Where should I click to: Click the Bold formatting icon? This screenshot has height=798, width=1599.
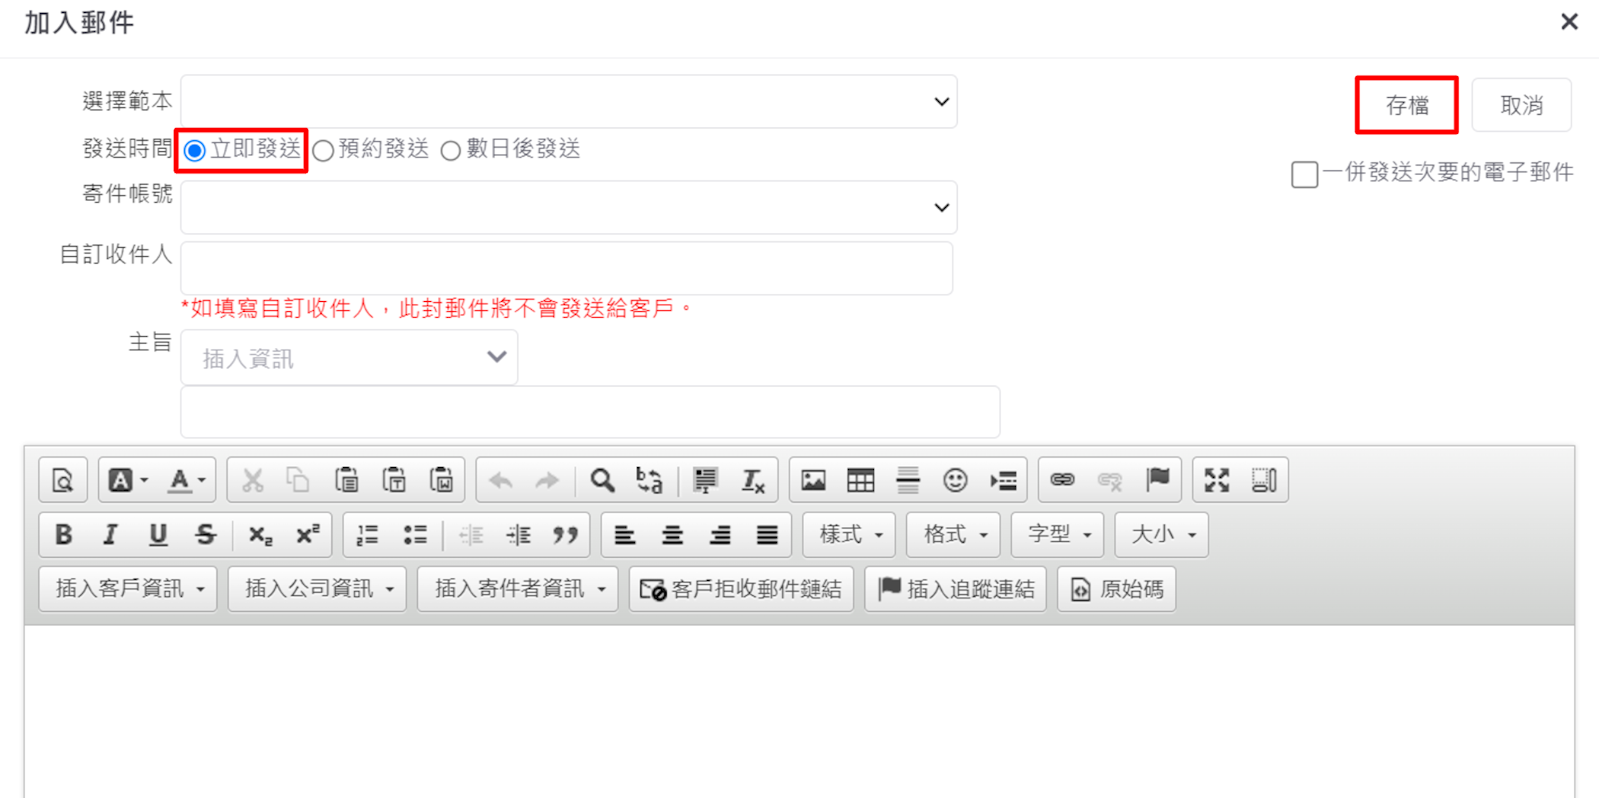(x=63, y=535)
